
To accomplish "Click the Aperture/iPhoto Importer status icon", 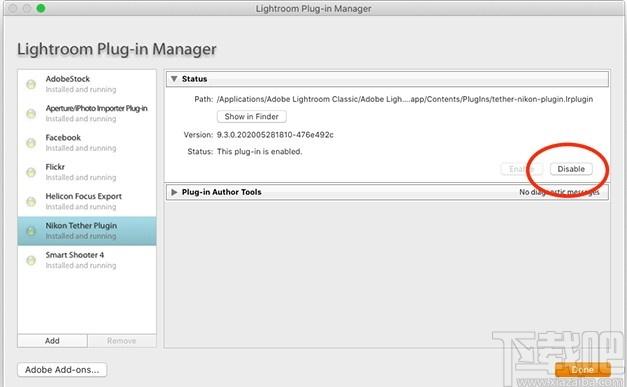I will pos(31,114).
